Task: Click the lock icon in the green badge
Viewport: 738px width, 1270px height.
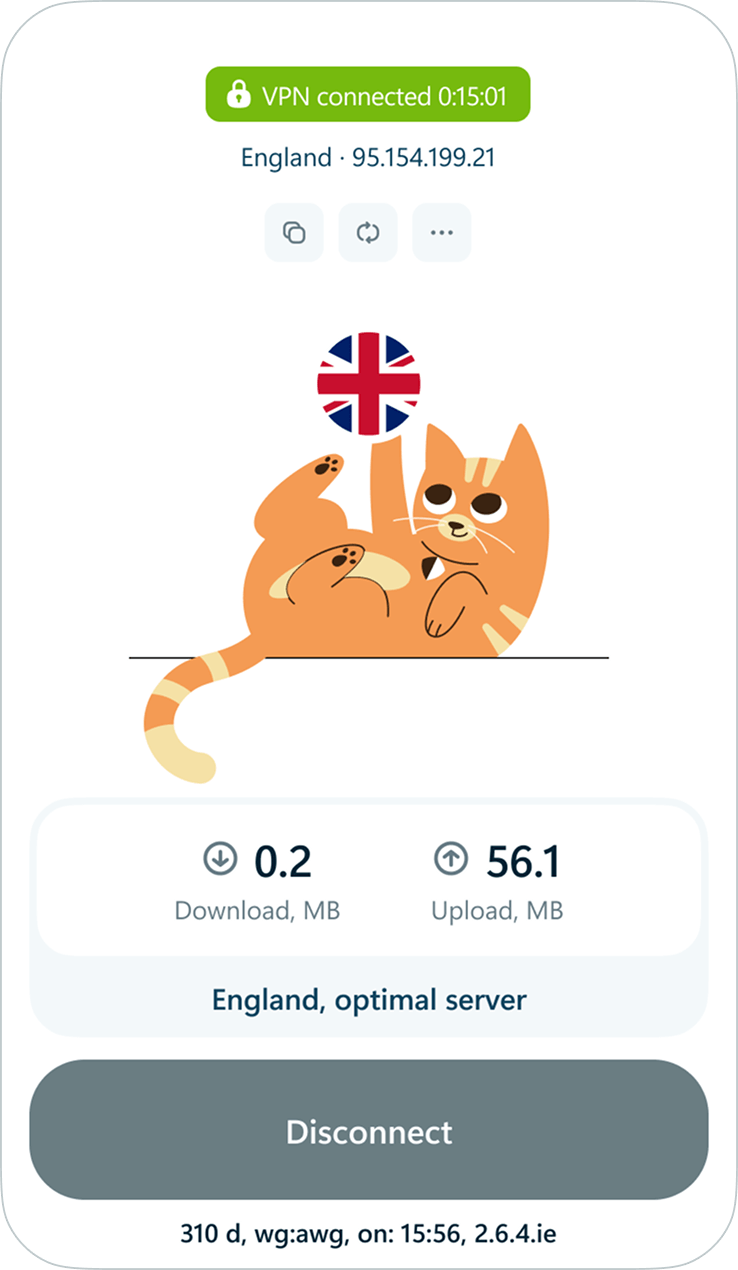Action: point(238,96)
